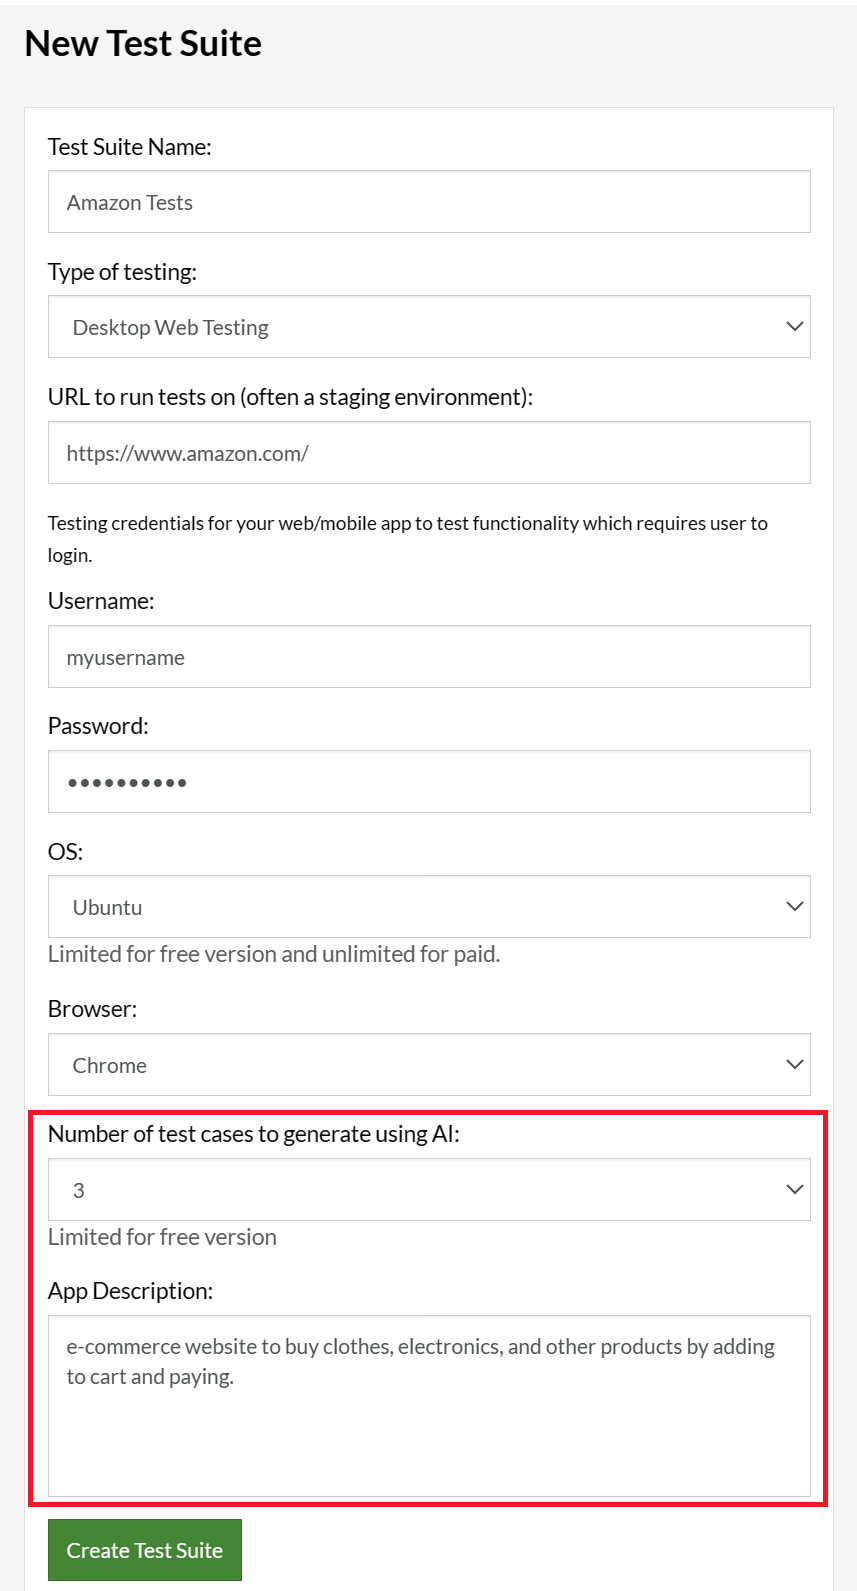This screenshot has height=1591, width=857.
Task: Open the Type of testing dropdown
Action: (x=429, y=327)
